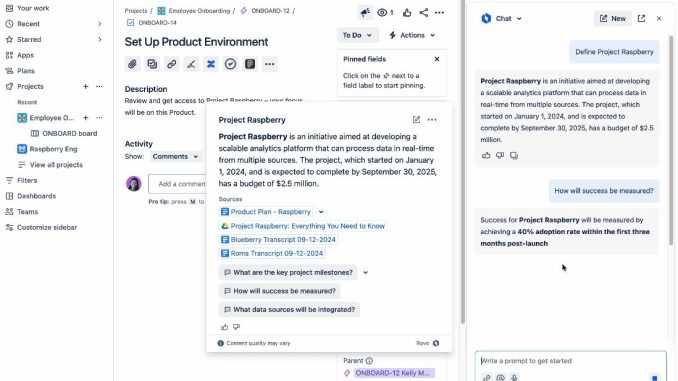The image size is (678, 381).
Task: Expand the Recent sidebar item chevron
Action: point(99,24)
